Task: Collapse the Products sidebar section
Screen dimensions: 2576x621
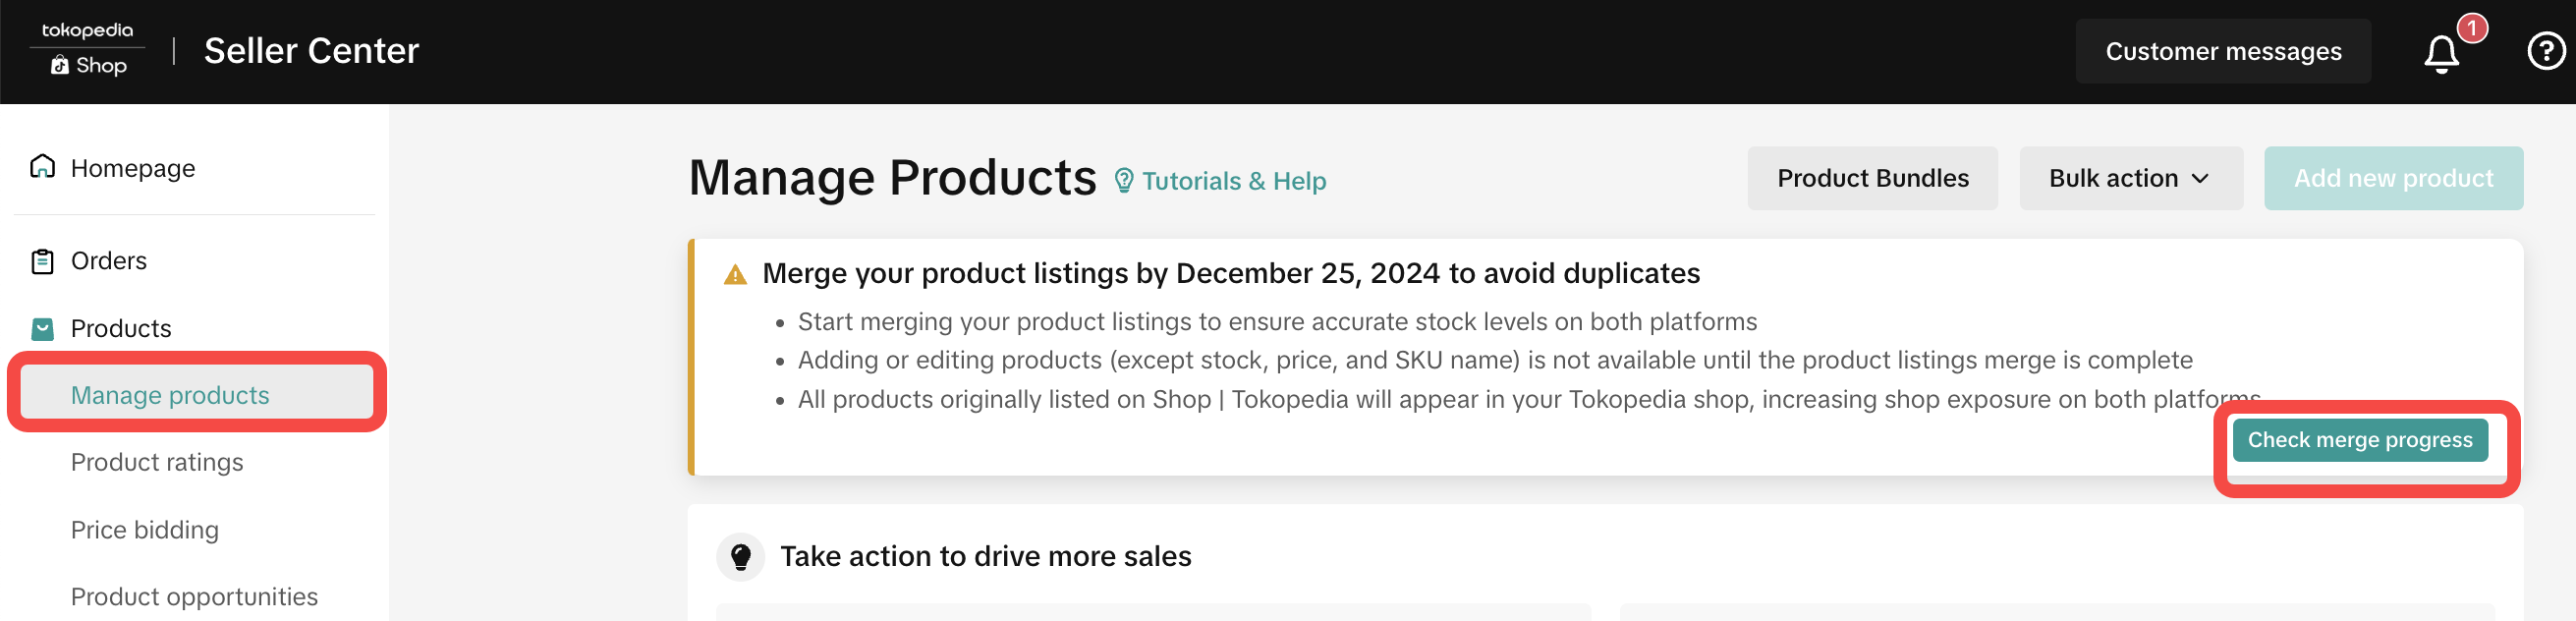Action: click(121, 328)
